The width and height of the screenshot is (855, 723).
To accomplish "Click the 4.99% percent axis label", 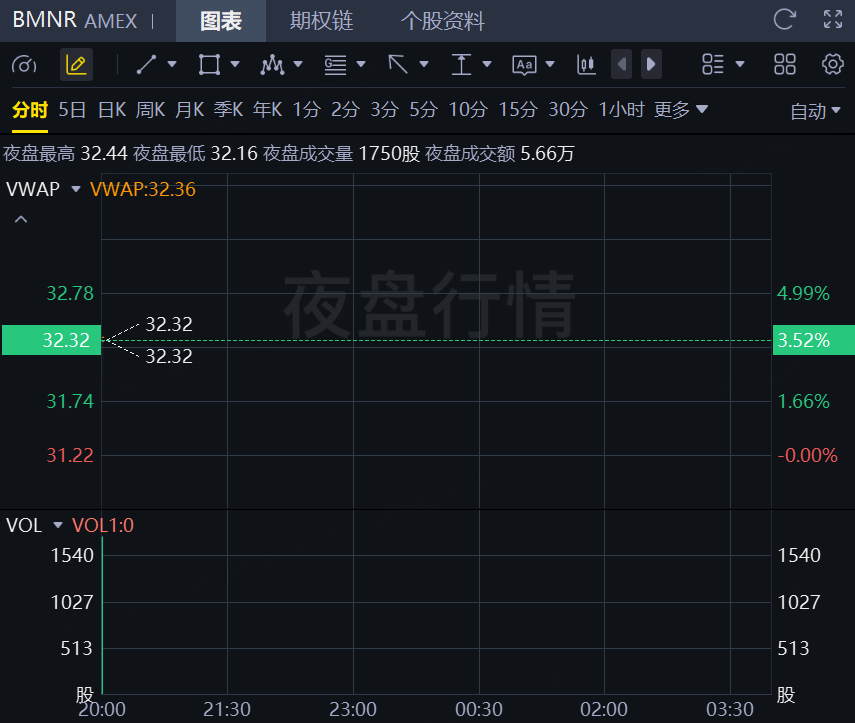I will tap(803, 293).
